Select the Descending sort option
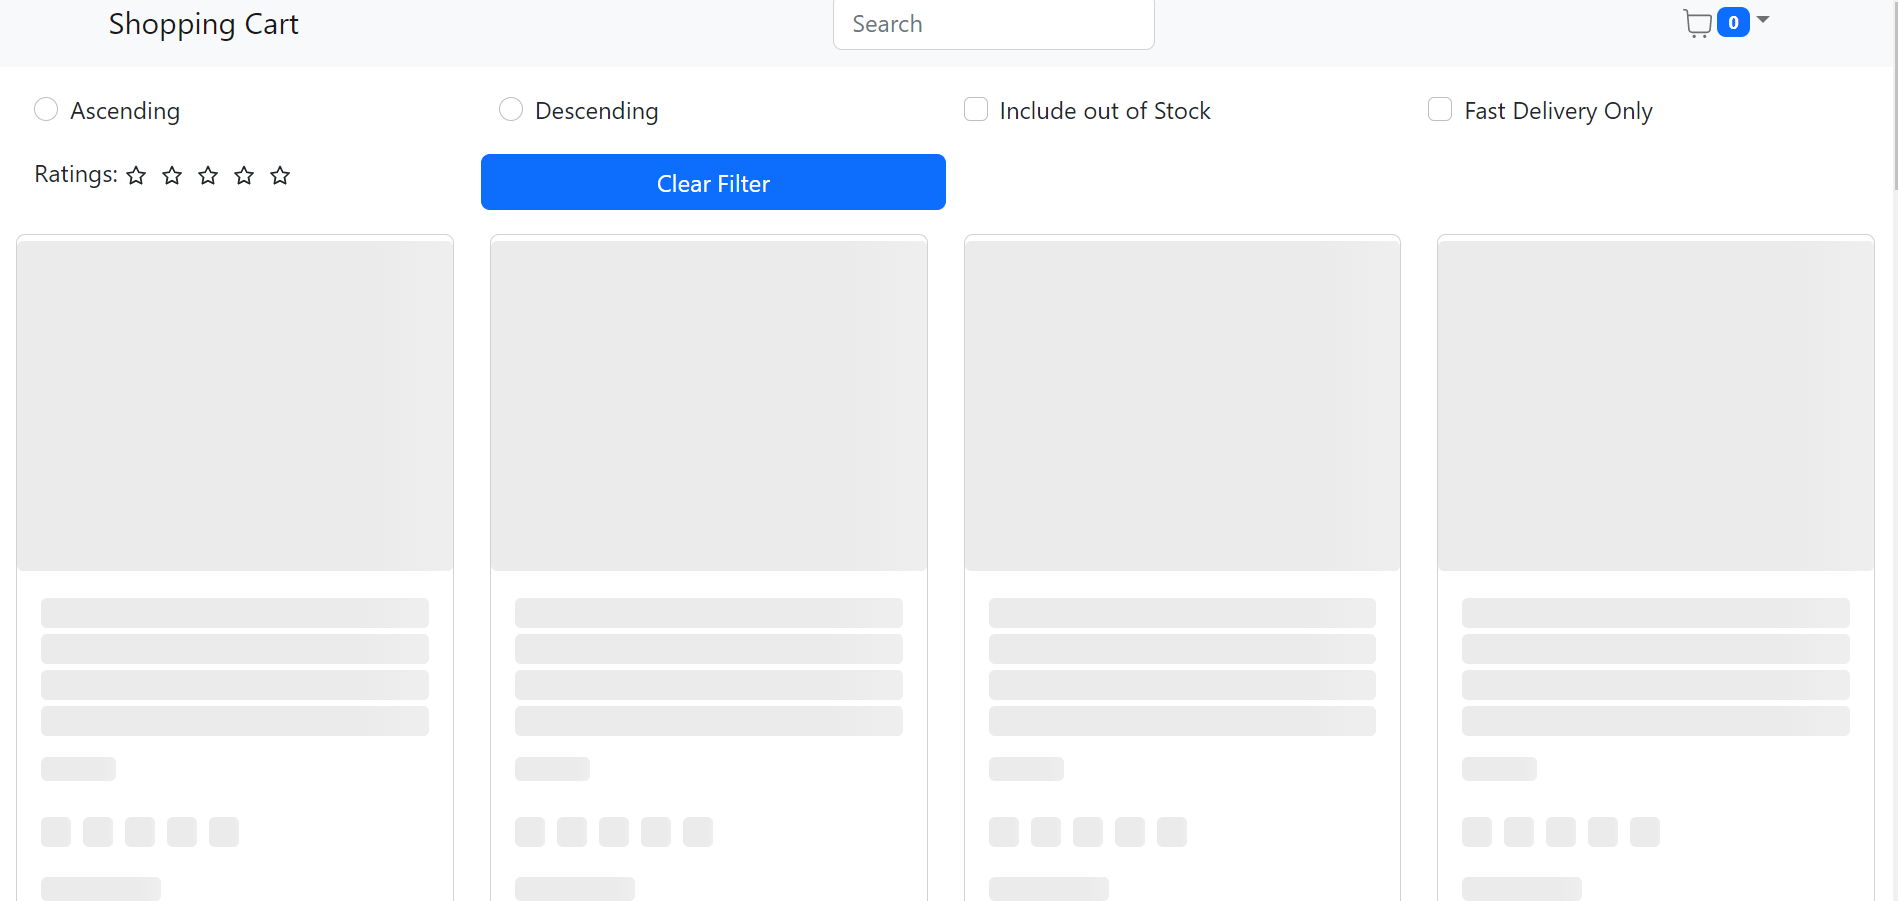This screenshot has width=1898, height=901. 511,109
